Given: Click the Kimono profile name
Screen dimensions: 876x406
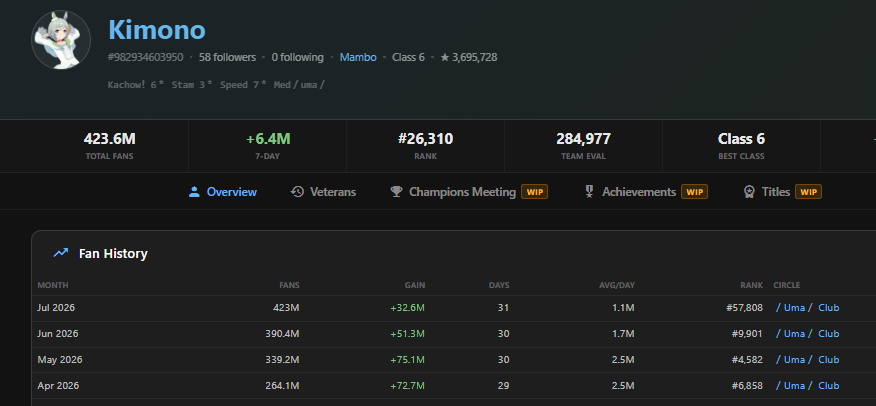Looking at the screenshot, I should [x=157, y=30].
